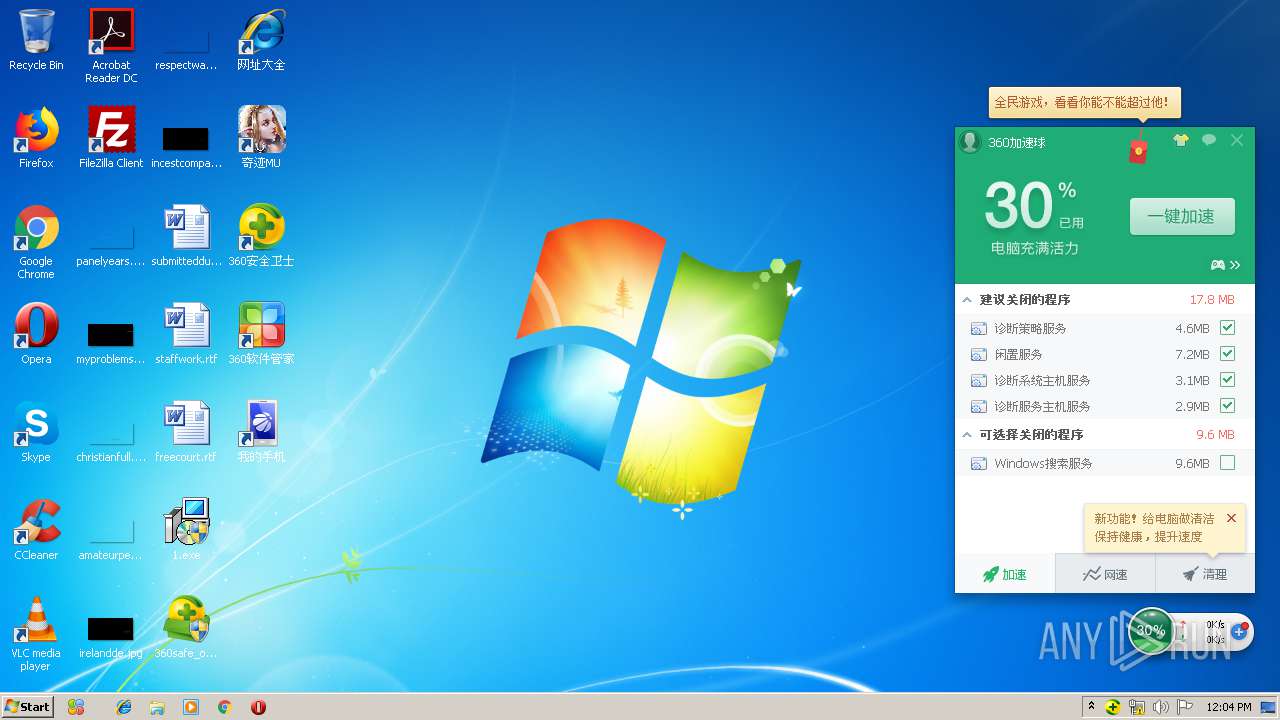Open the freecourt.rtf document

tap(186, 432)
